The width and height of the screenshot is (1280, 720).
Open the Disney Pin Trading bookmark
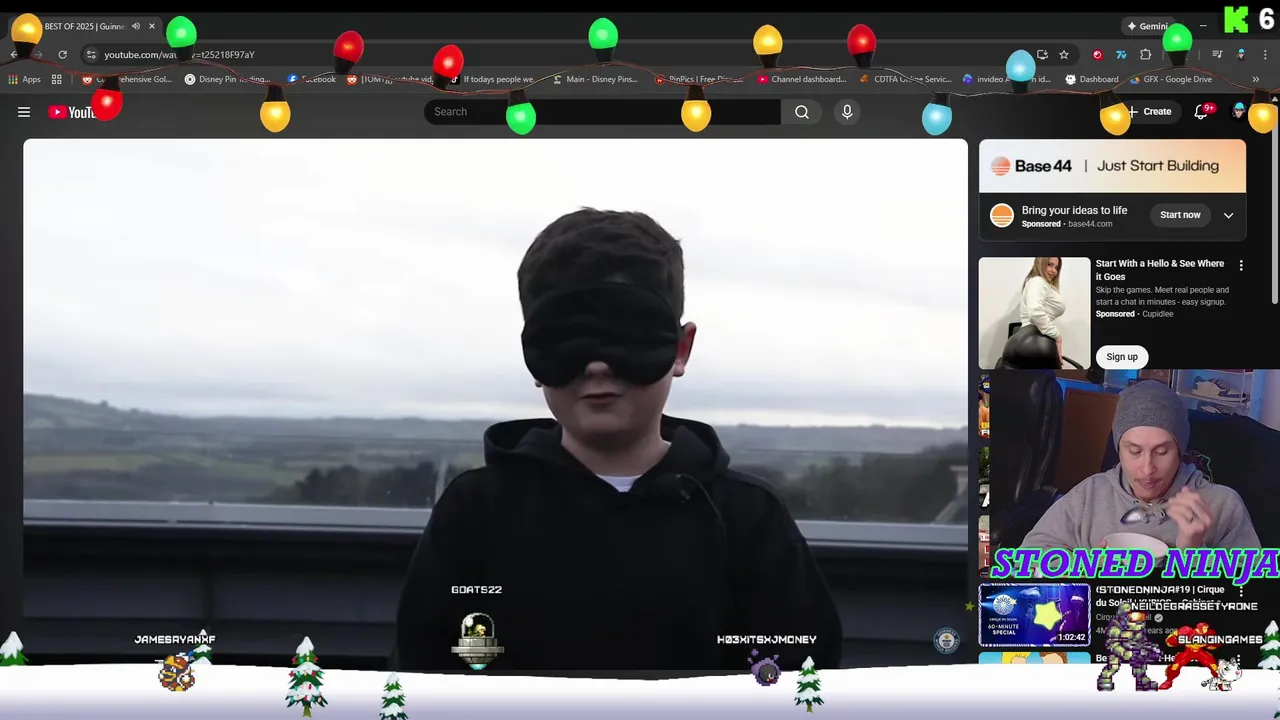pyautogui.click(x=228, y=79)
